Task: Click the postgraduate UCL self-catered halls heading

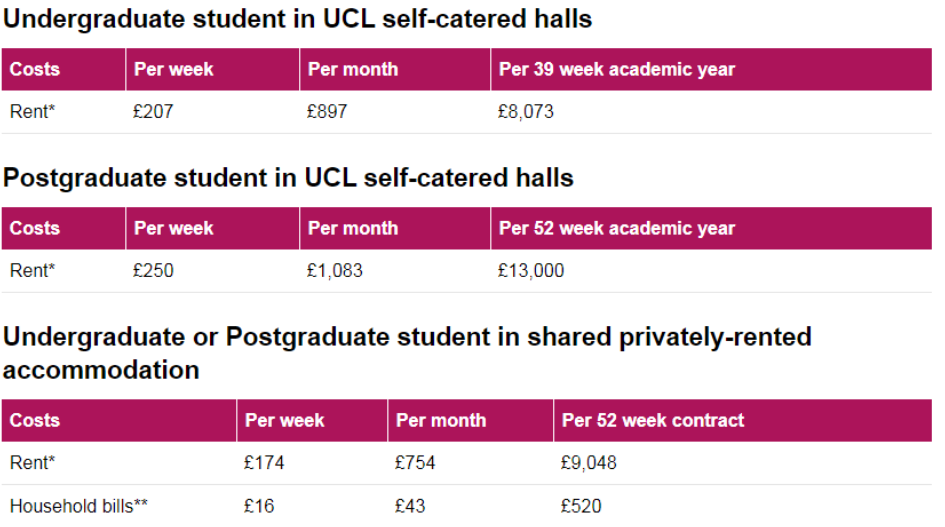Action: pos(288,178)
